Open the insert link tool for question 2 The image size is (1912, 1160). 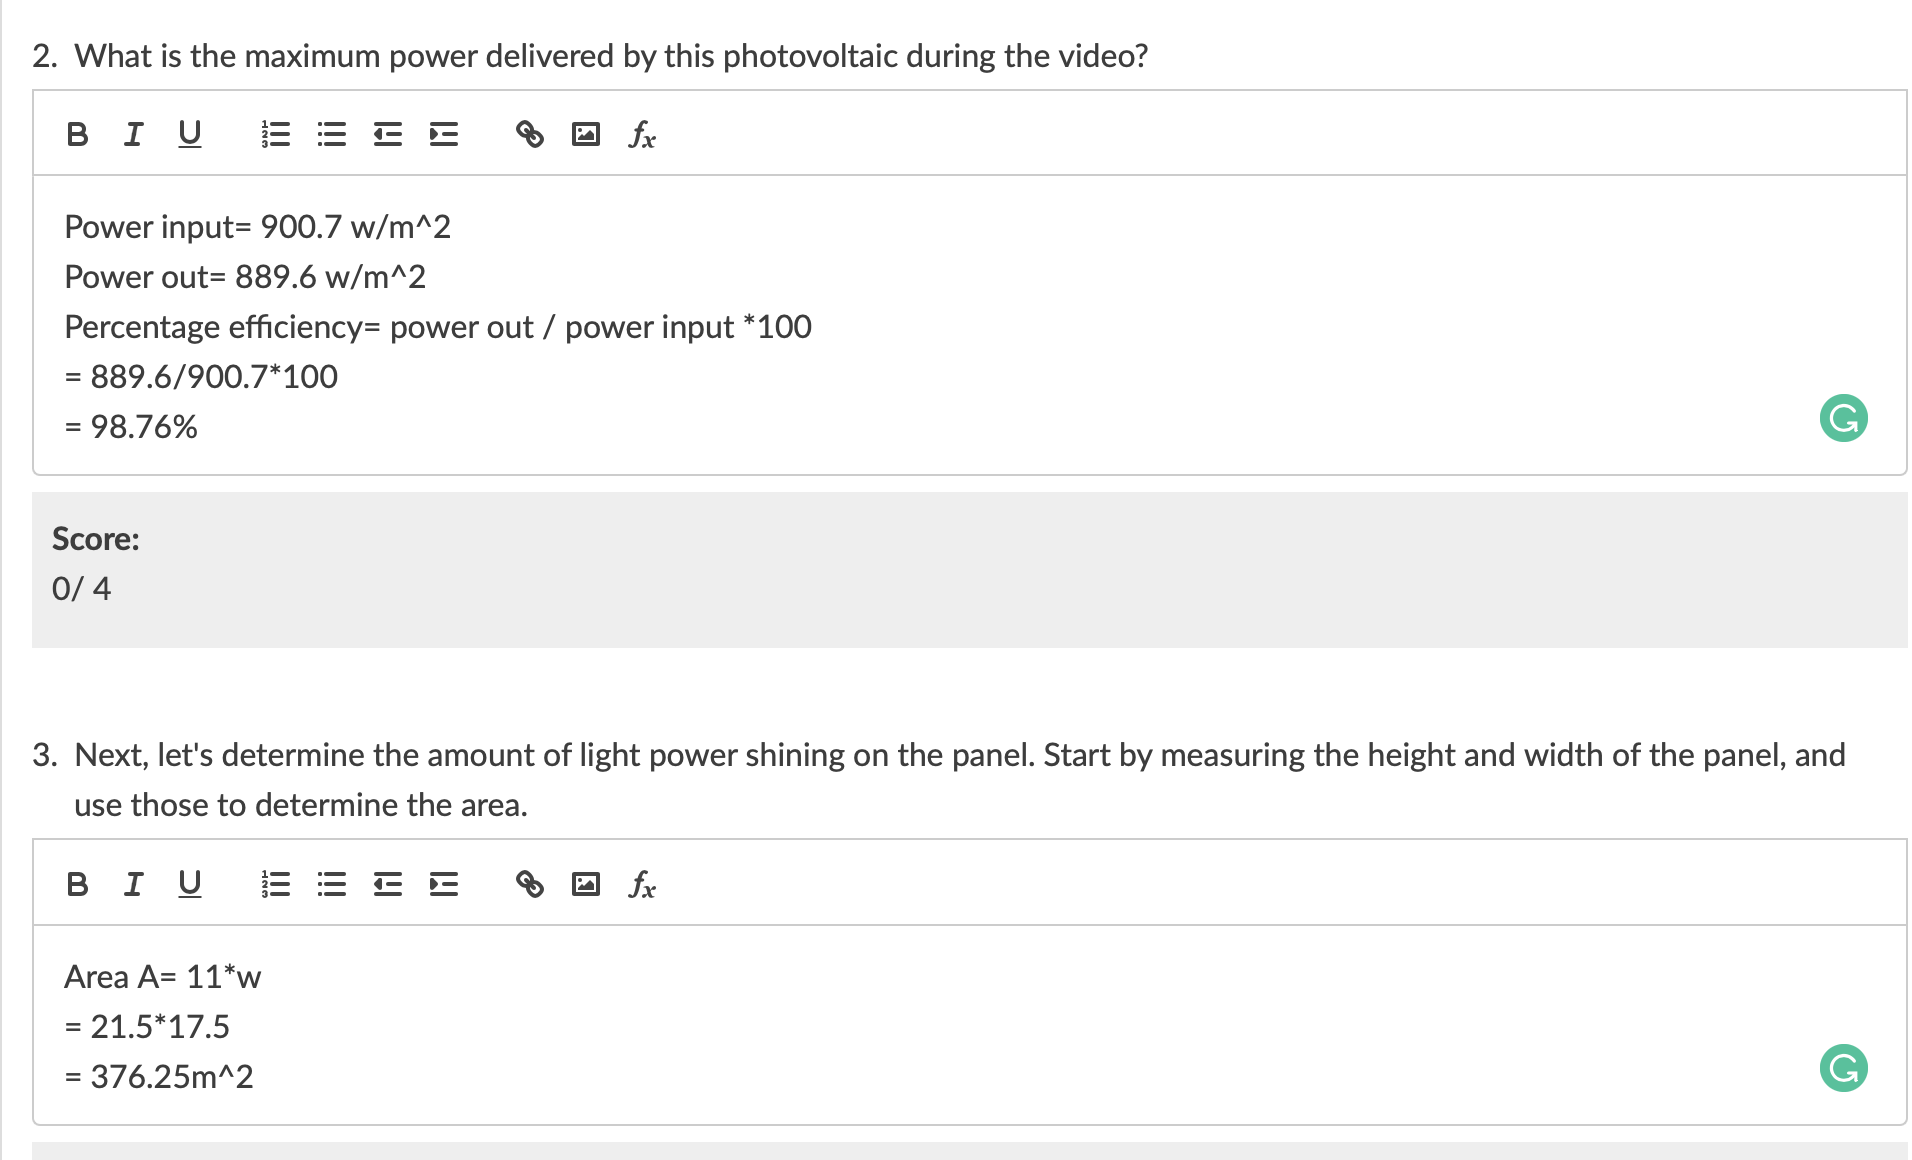point(528,133)
